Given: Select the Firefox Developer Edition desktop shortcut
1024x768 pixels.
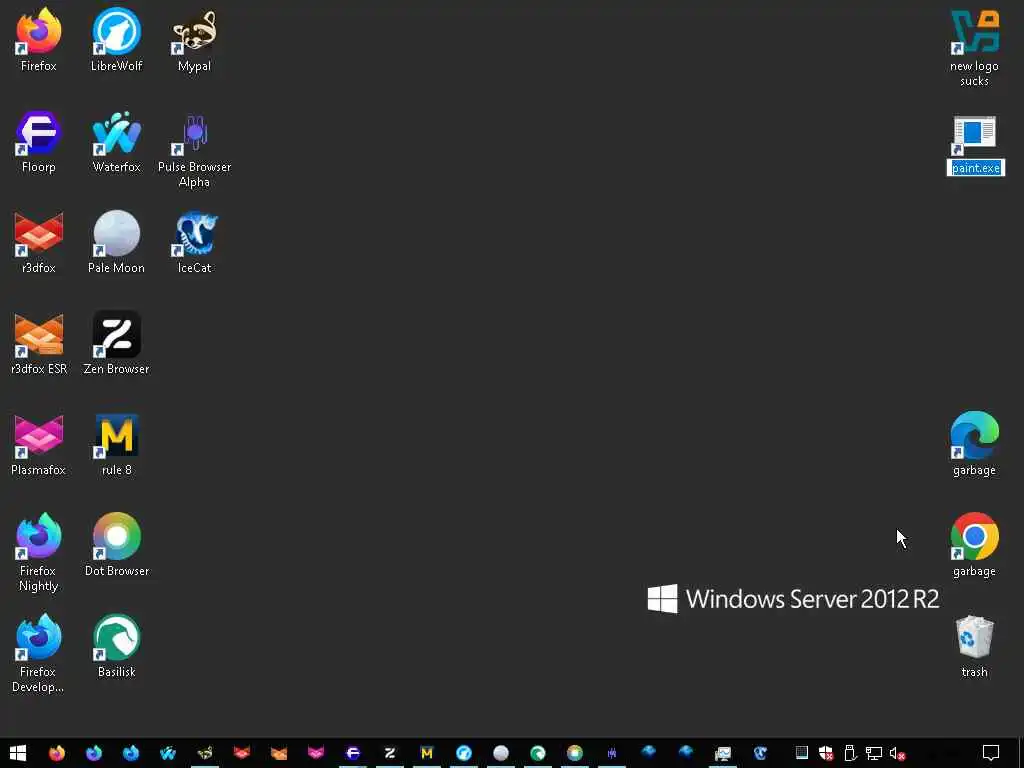Looking at the screenshot, I should point(39,653).
